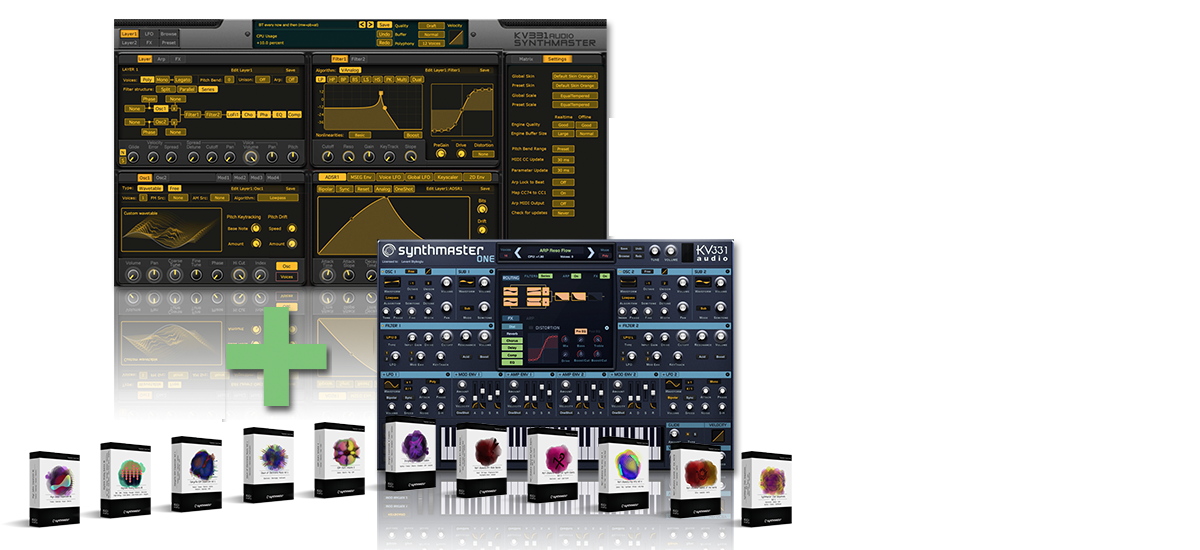Click the SynthMaster One logo

click(x=437, y=252)
